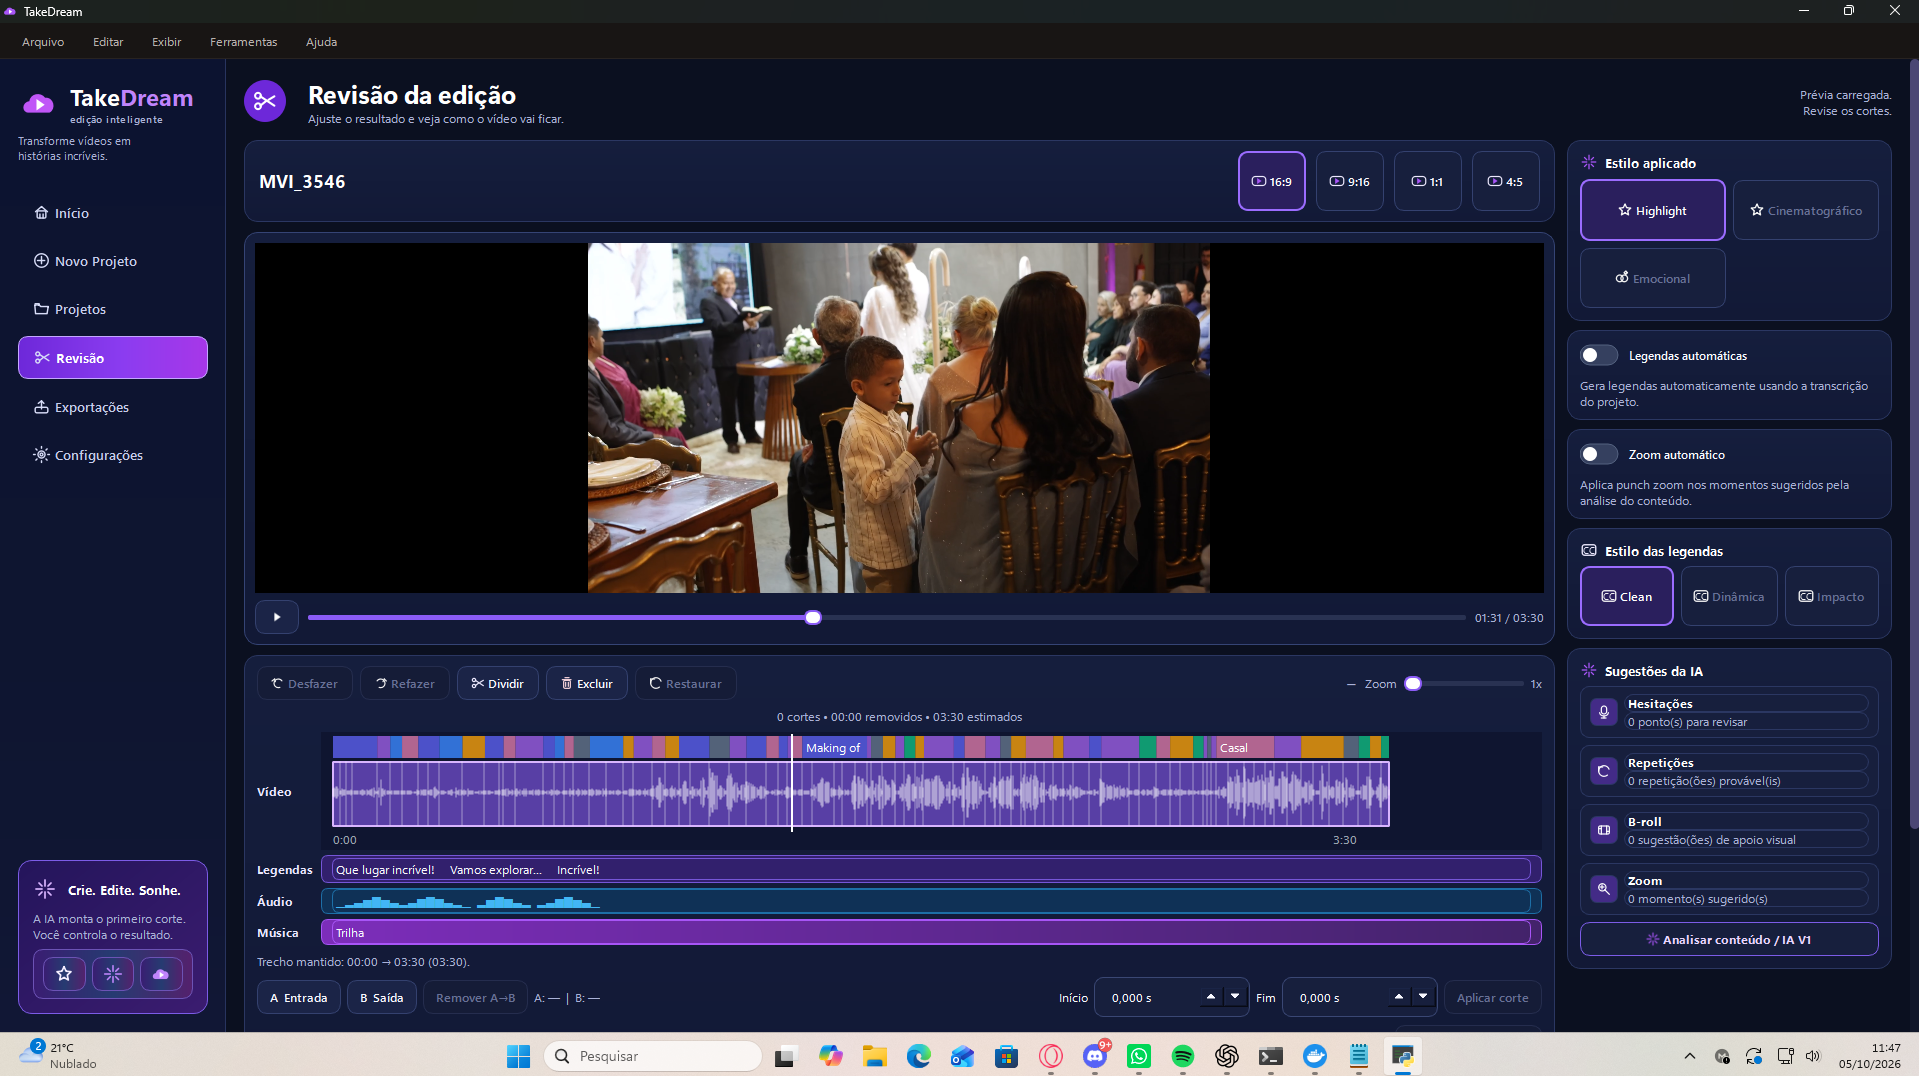Open the Ferramentas menu

(244, 42)
